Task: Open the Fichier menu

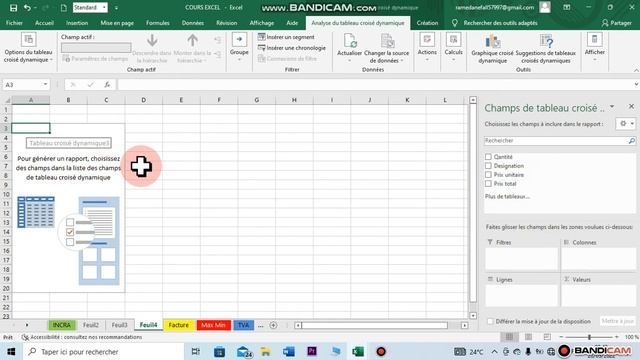Action: (x=14, y=23)
